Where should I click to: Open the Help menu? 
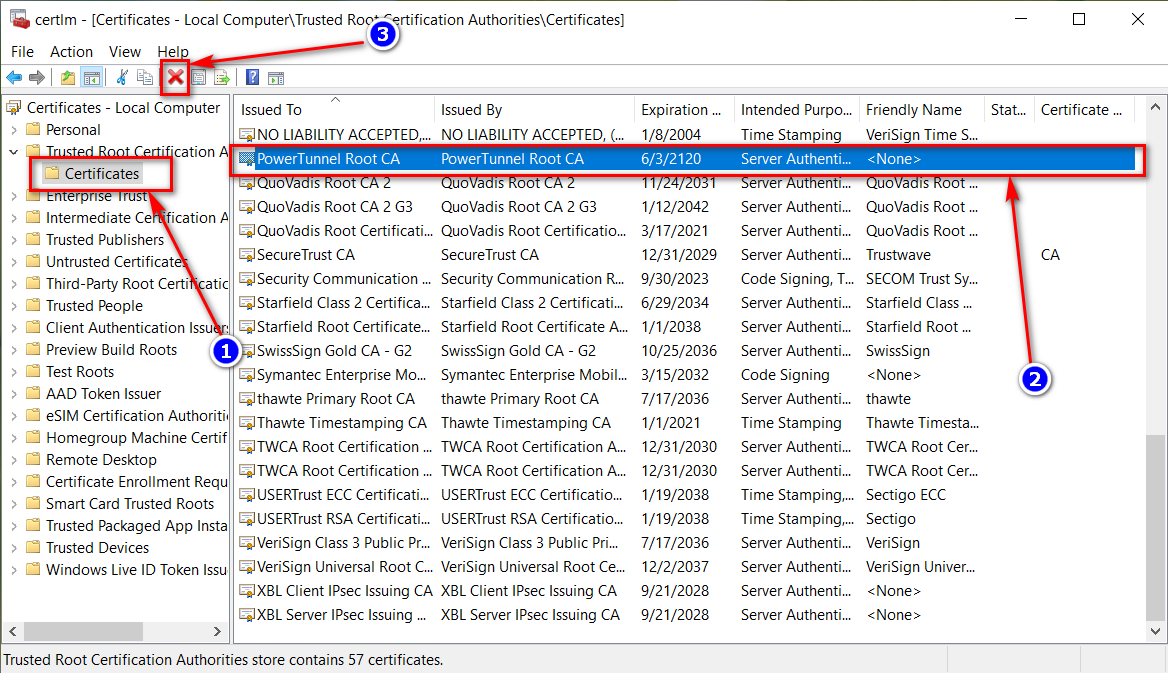point(173,51)
